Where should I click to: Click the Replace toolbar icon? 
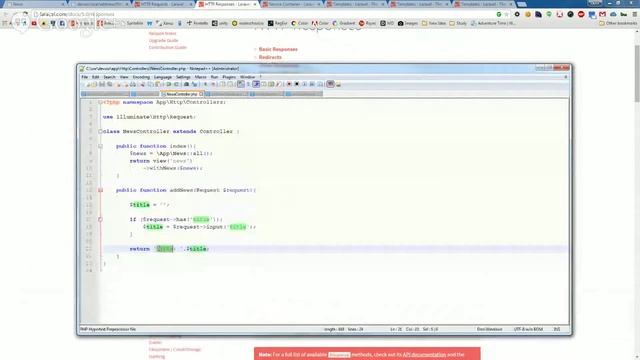pyautogui.click(x=195, y=84)
